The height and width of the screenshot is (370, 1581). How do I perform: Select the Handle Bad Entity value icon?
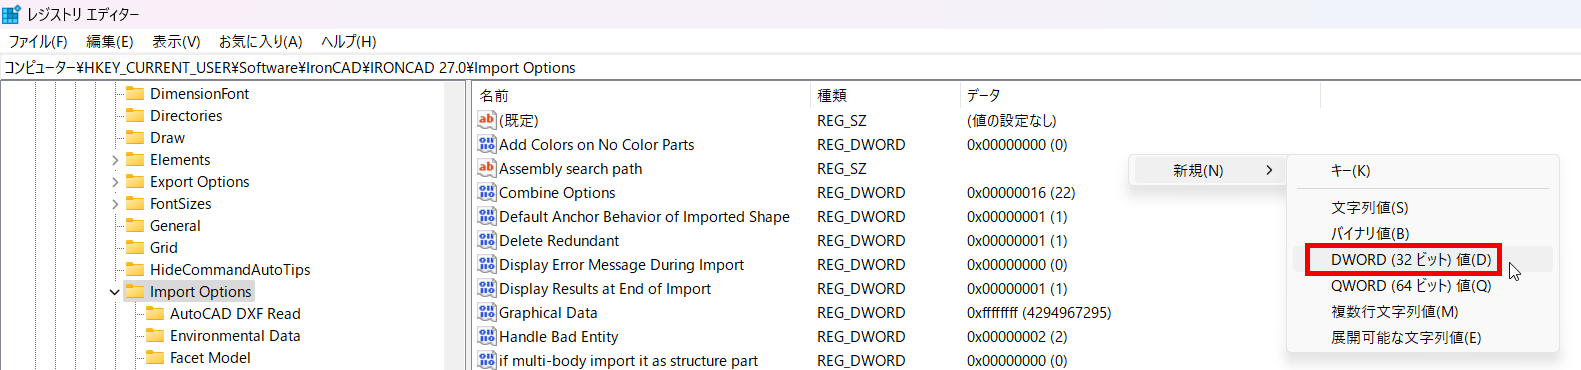pyautogui.click(x=487, y=336)
